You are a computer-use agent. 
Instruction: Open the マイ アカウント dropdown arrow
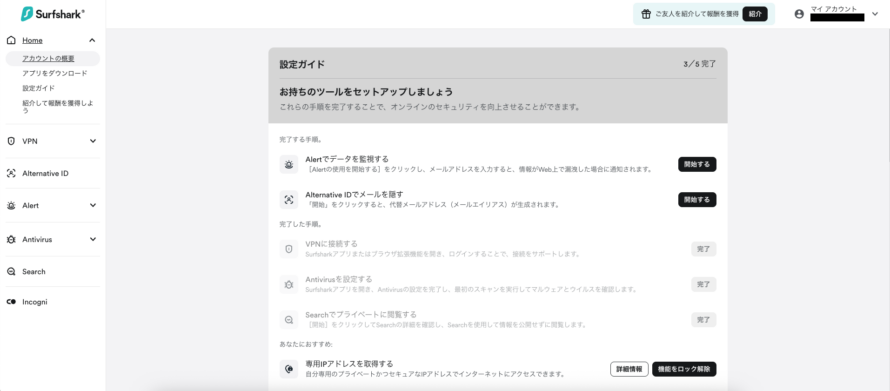(875, 14)
